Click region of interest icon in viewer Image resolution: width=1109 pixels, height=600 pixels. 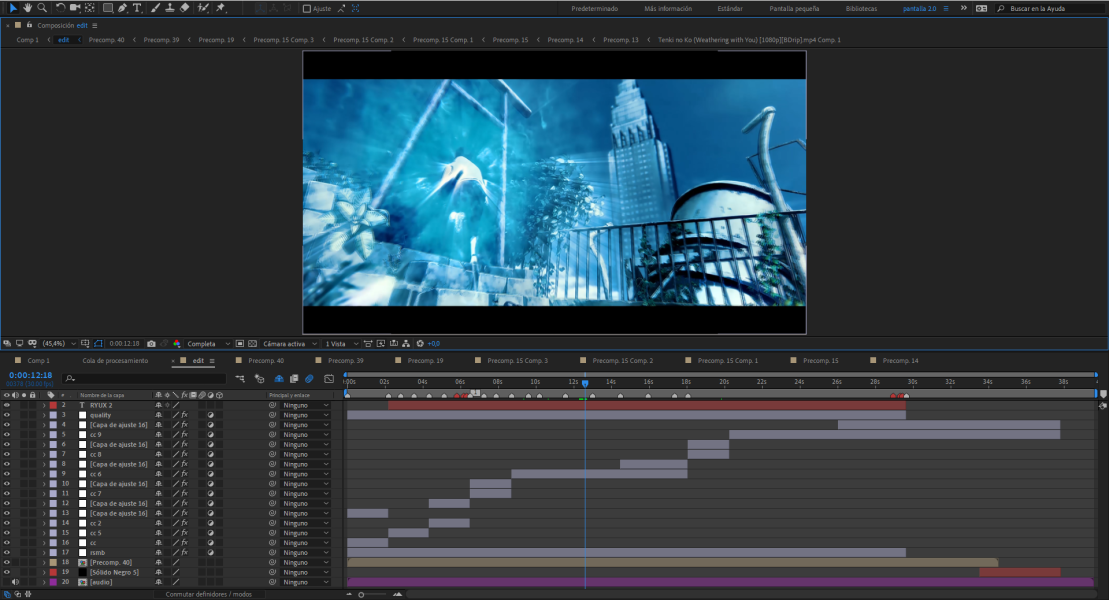[x=240, y=344]
